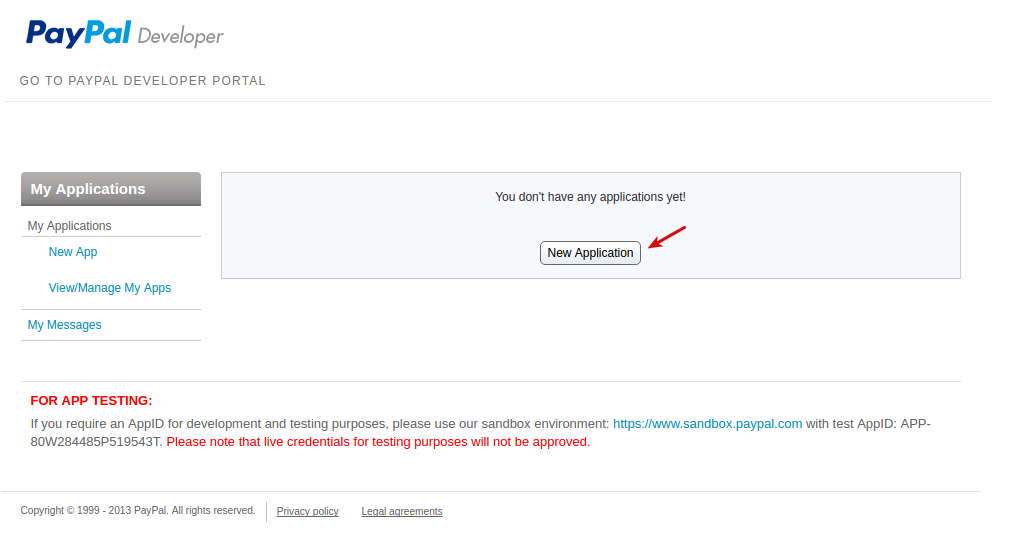1009x538 pixels.
Task: Click the 'You don't have any applications yet!' message
Action: pyautogui.click(x=590, y=197)
